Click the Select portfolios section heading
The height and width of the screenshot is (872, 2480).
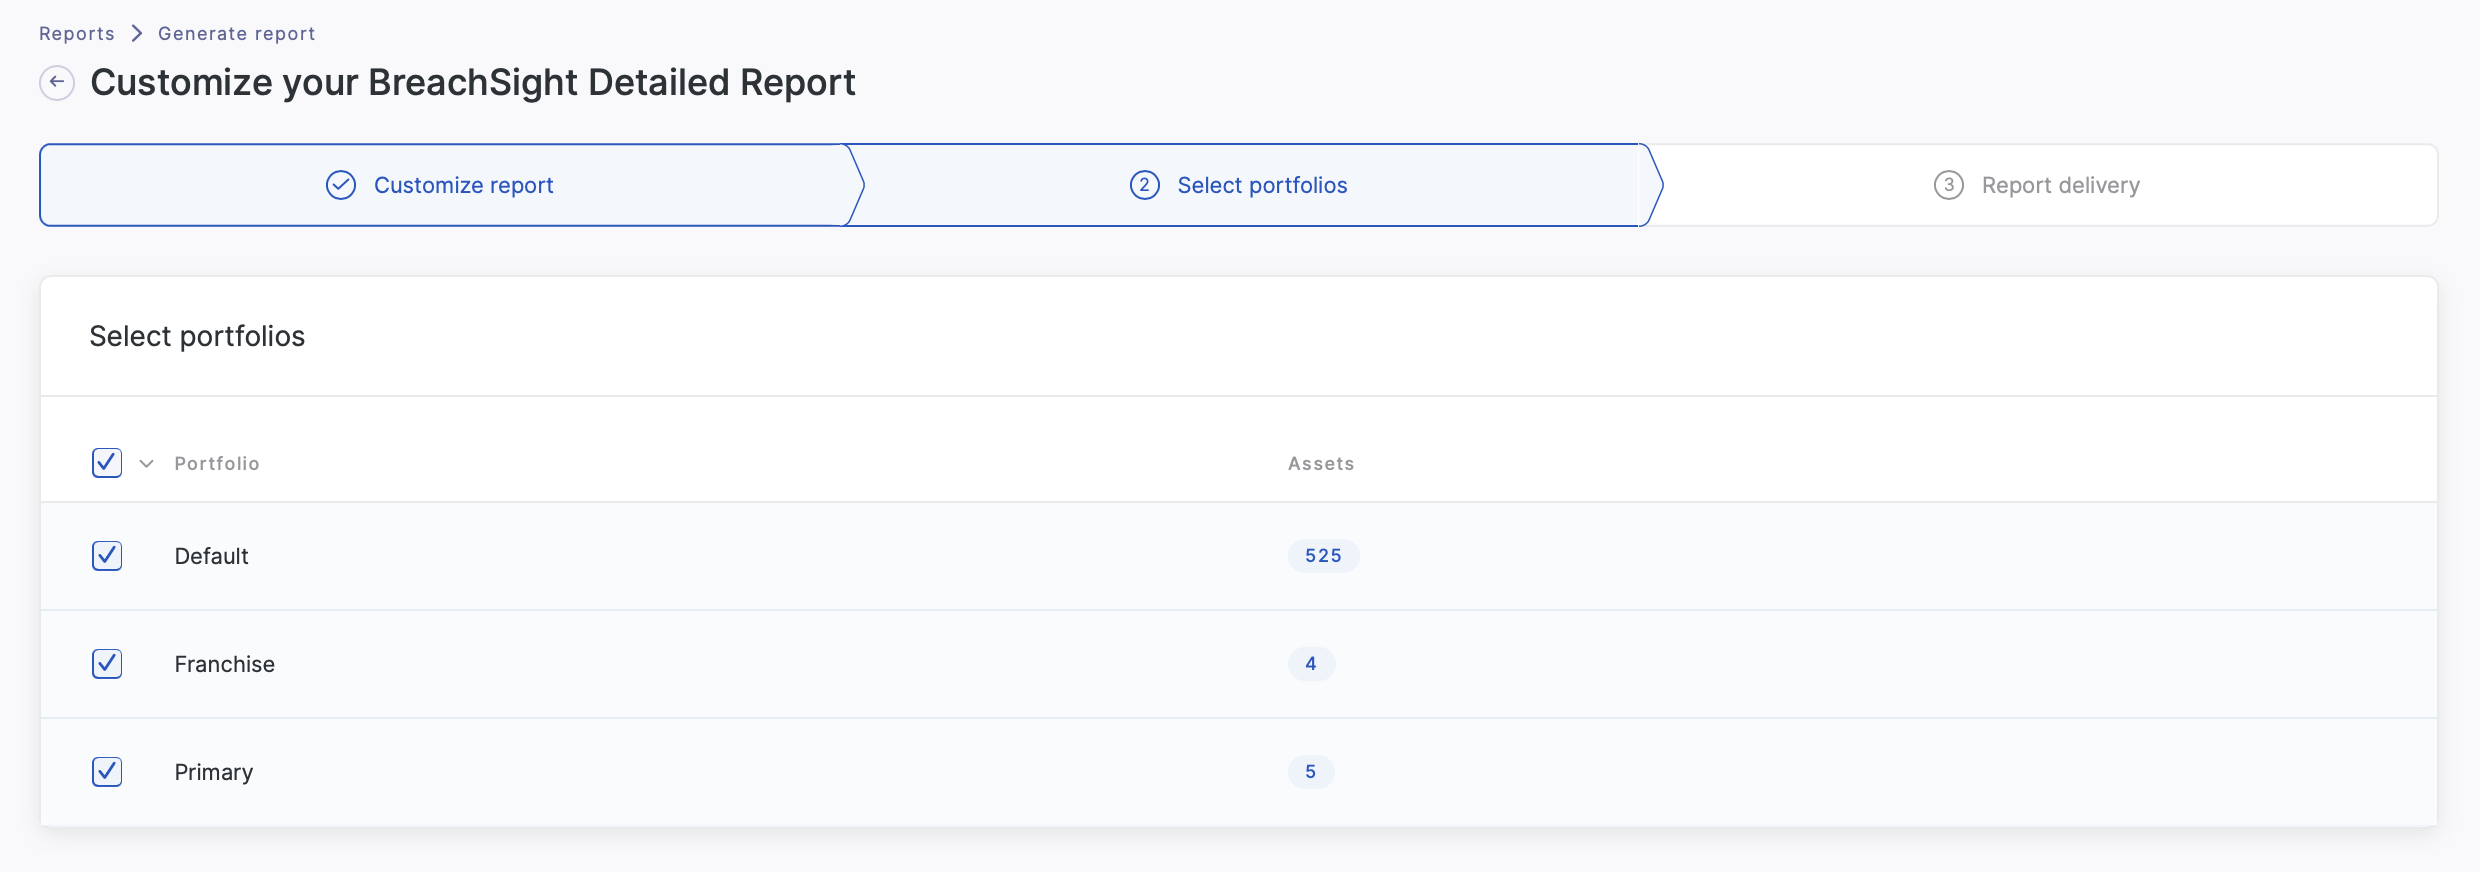197,336
